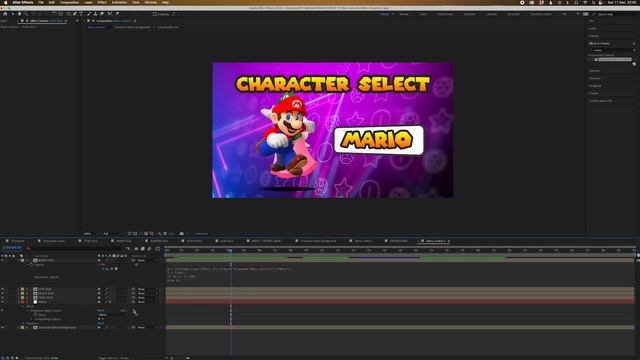Viewport: 640px width, 360px height.
Task: Toggle the Dropdown Menu Control fx switch
Action: point(2,311)
